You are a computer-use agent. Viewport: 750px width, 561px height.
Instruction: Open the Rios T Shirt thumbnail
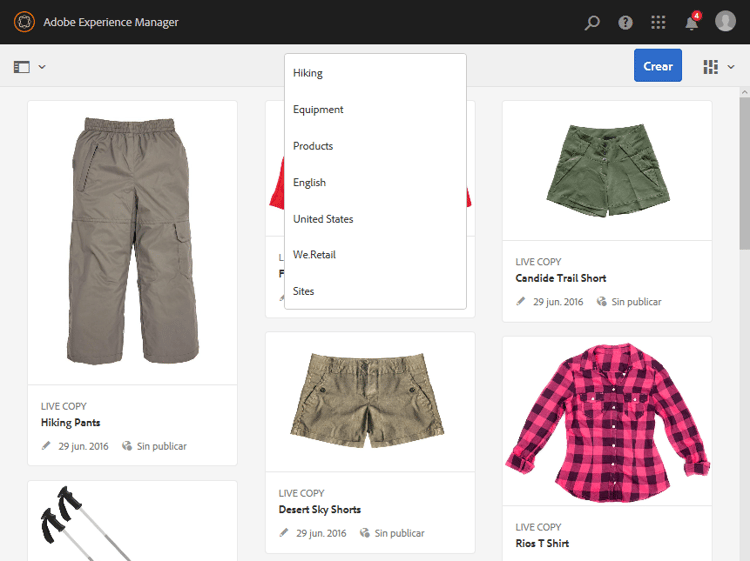[x=607, y=421]
